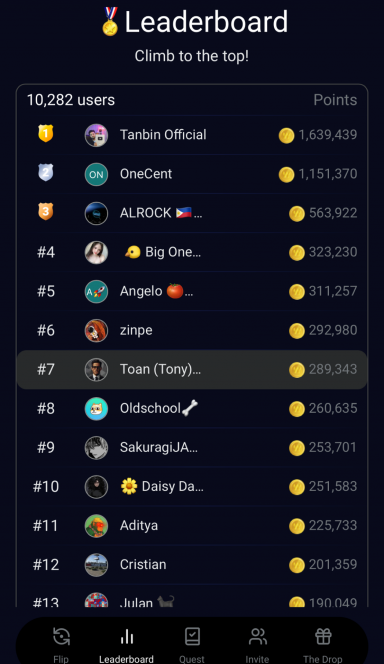Open OneCent's ON profile avatar

(x=96, y=174)
